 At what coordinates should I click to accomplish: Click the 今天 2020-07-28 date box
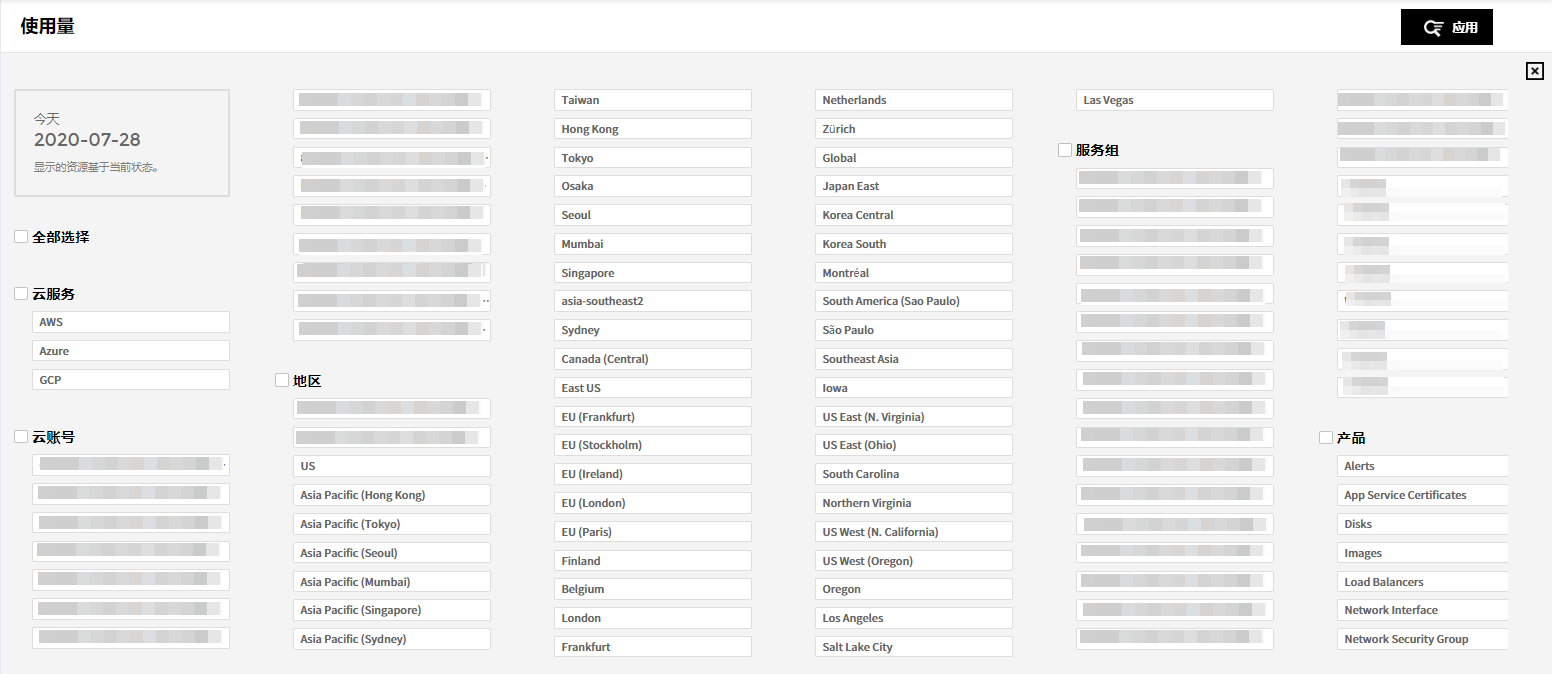point(122,143)
